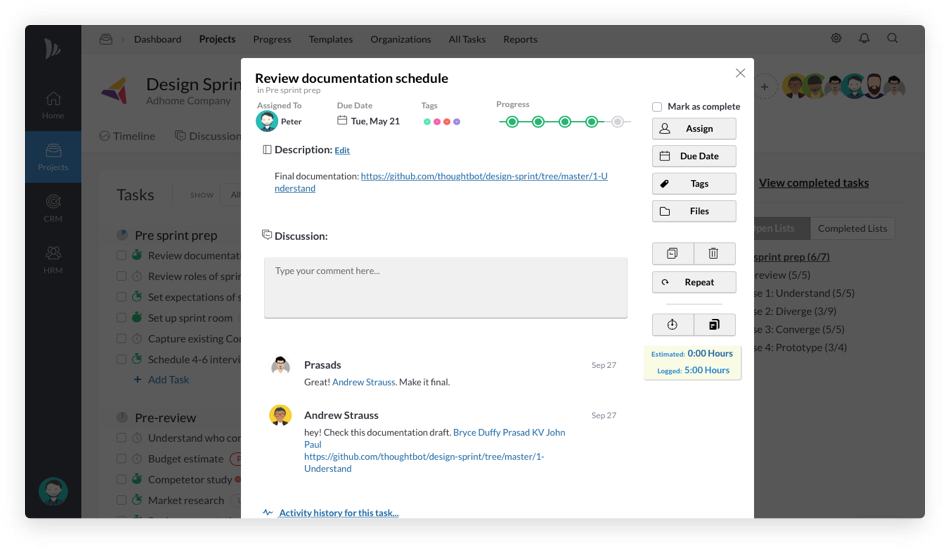Viewport: 946px width, 550px height.
Task: Switch to the Completed Lists tab
Action: (x=852, y=229)
